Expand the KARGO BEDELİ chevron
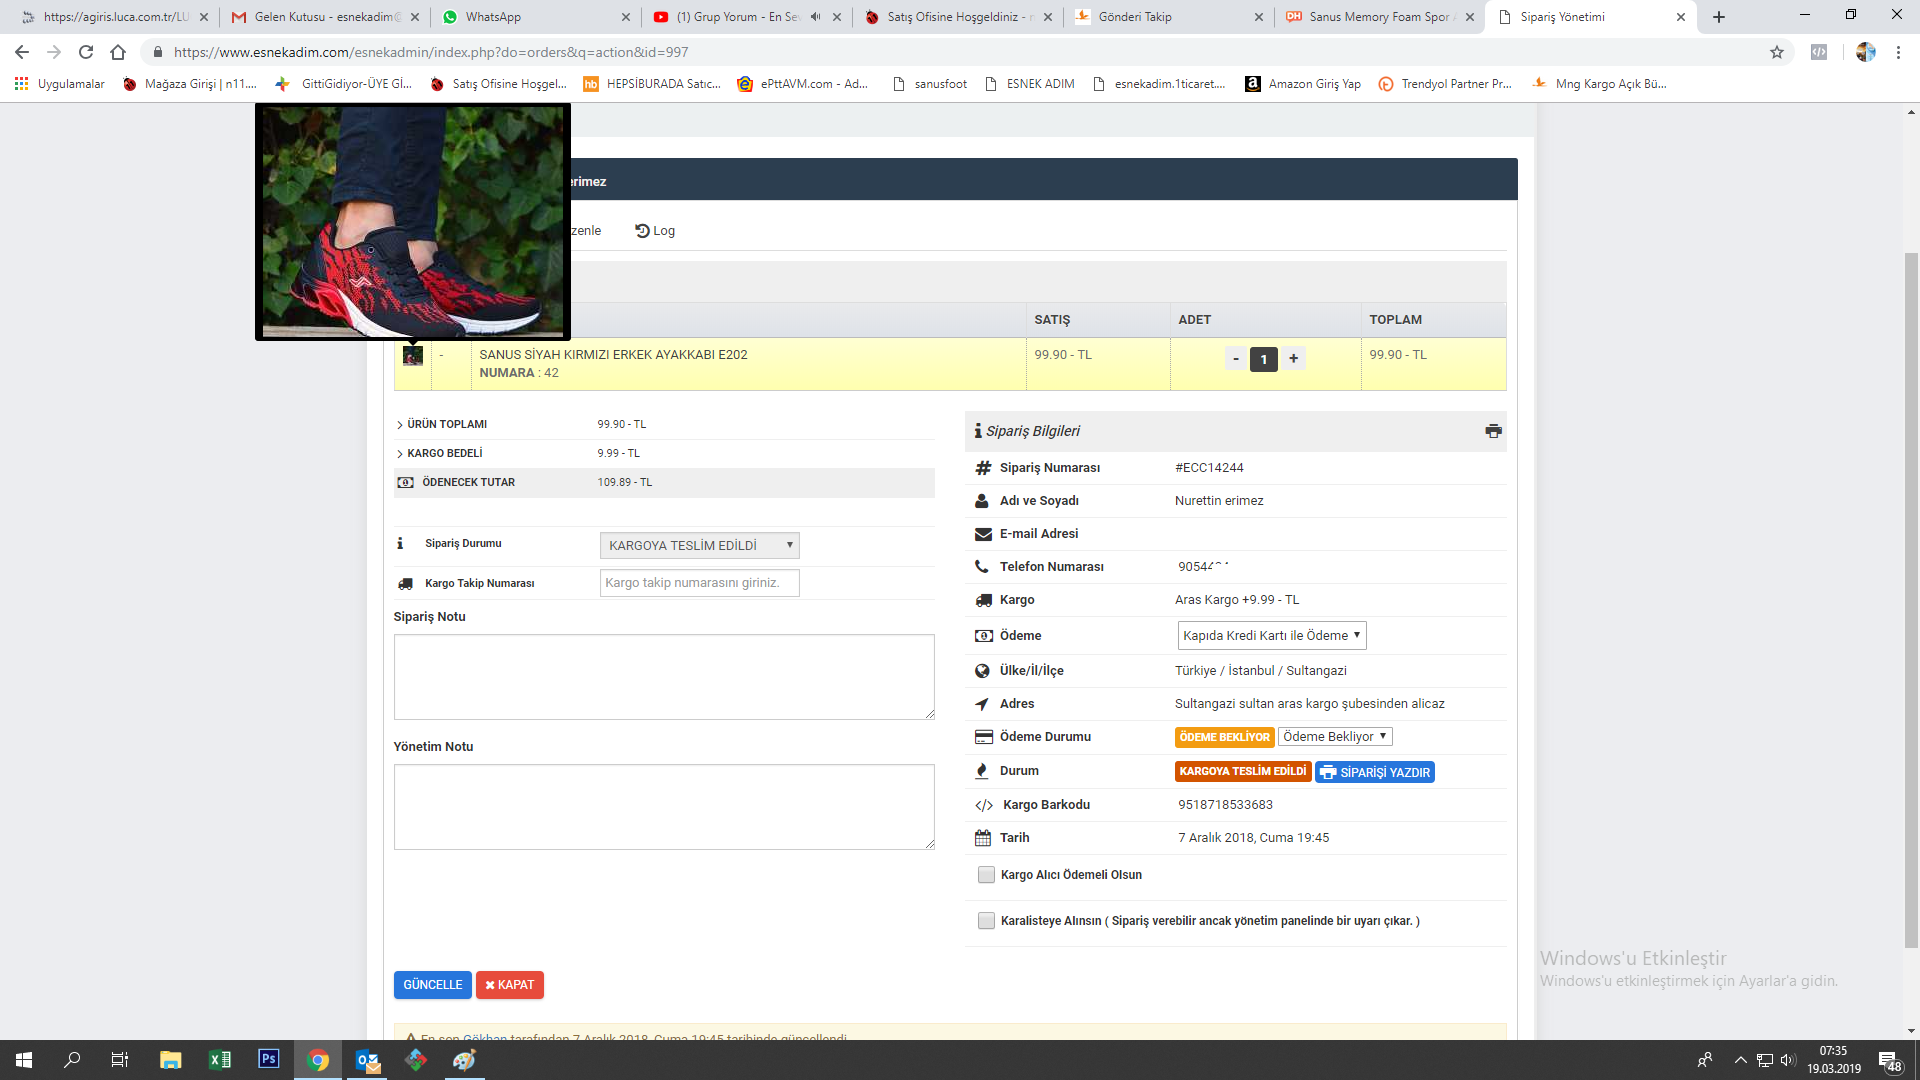This screenshot has height=1080, width=1920. tap(400, 454)
